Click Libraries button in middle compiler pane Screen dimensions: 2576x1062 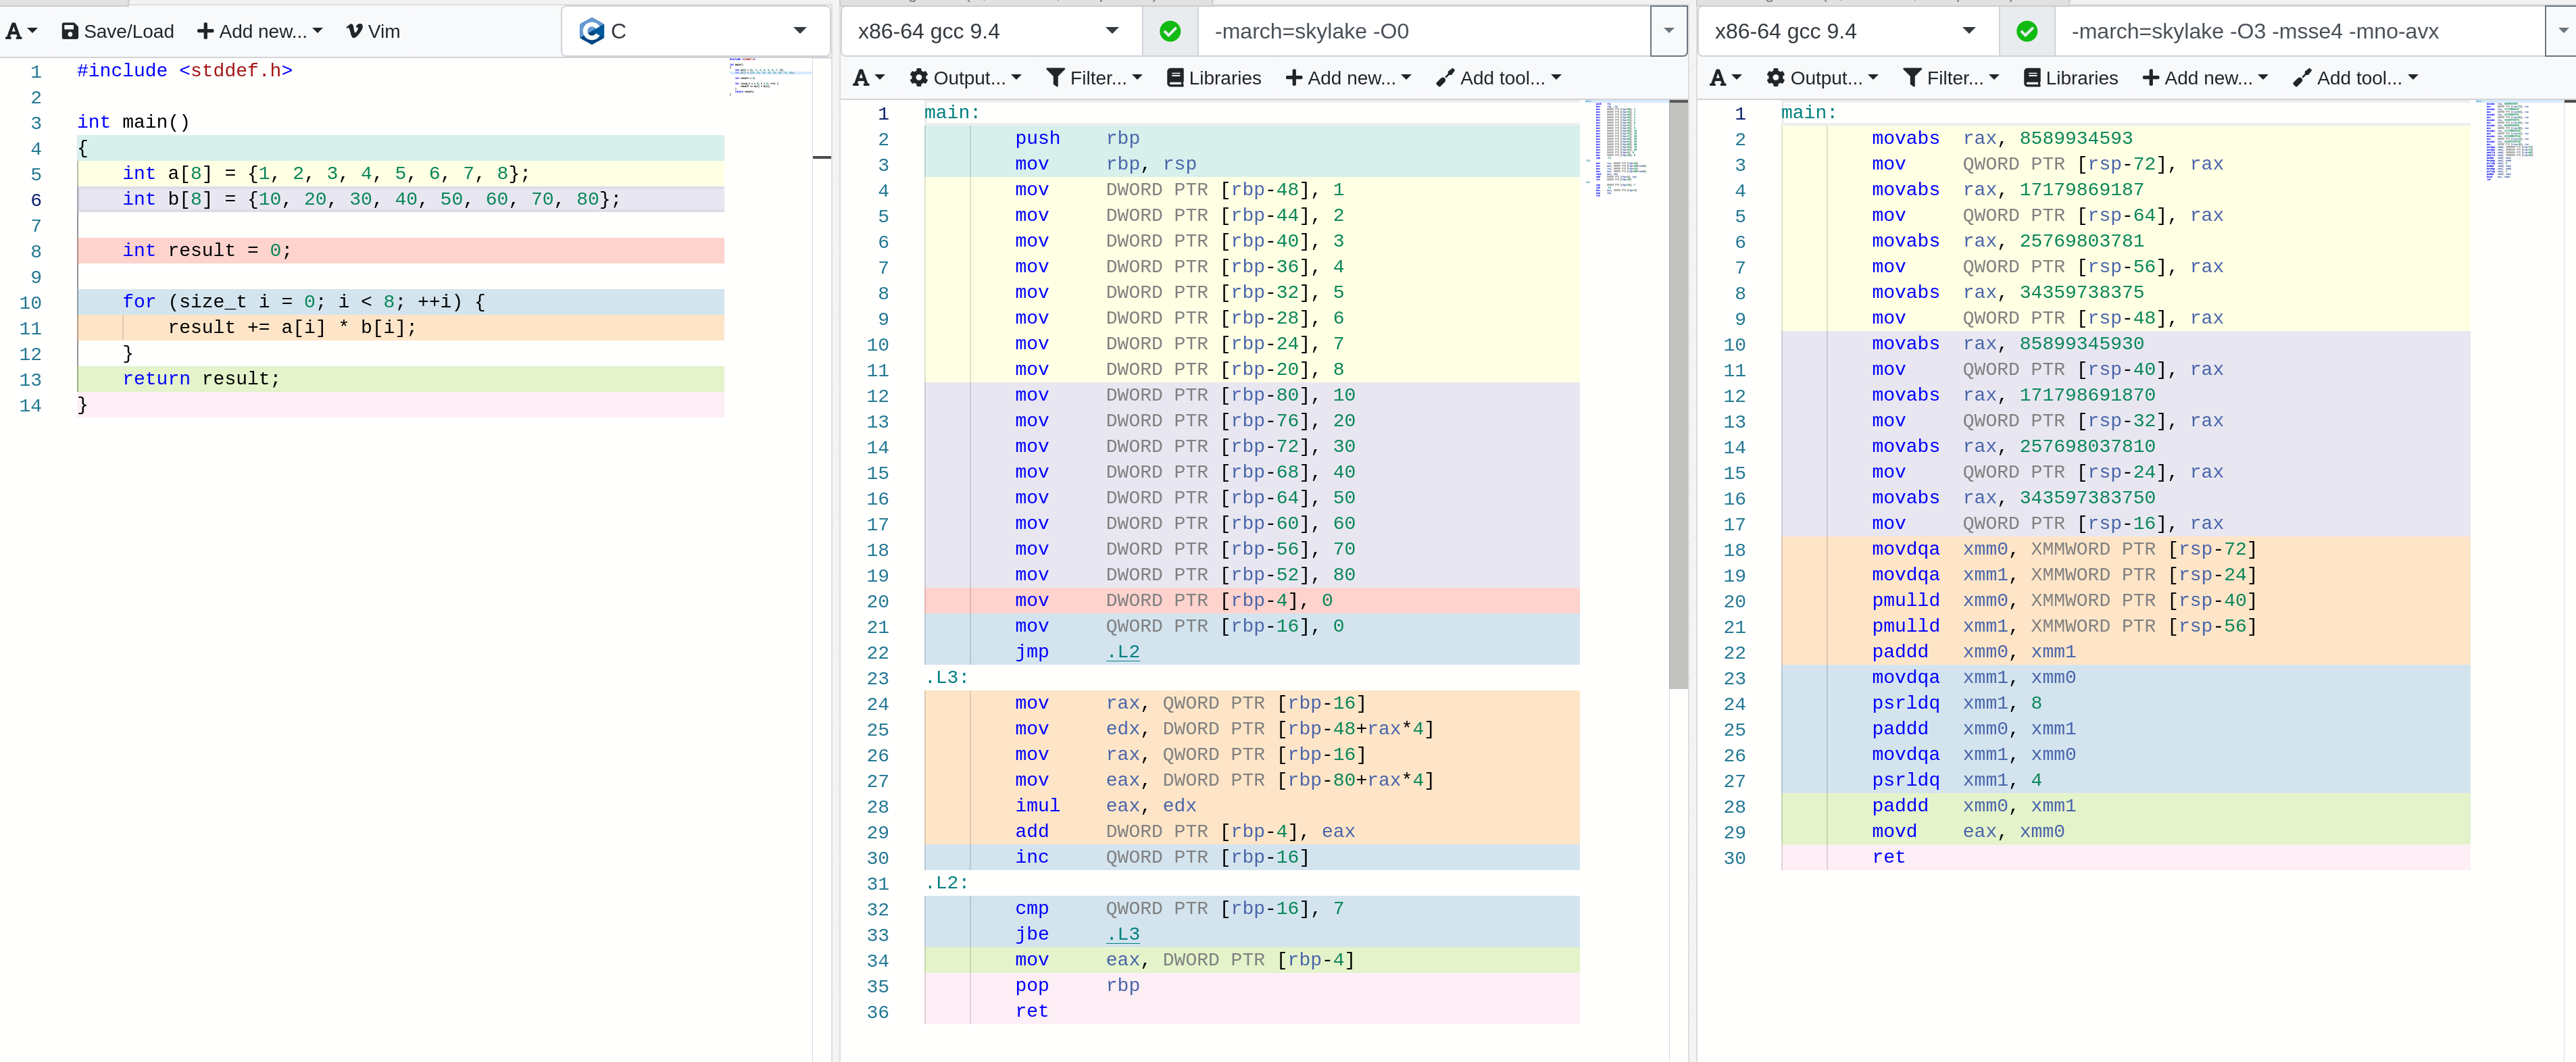pyautogui.click(x=1213, y=78)
